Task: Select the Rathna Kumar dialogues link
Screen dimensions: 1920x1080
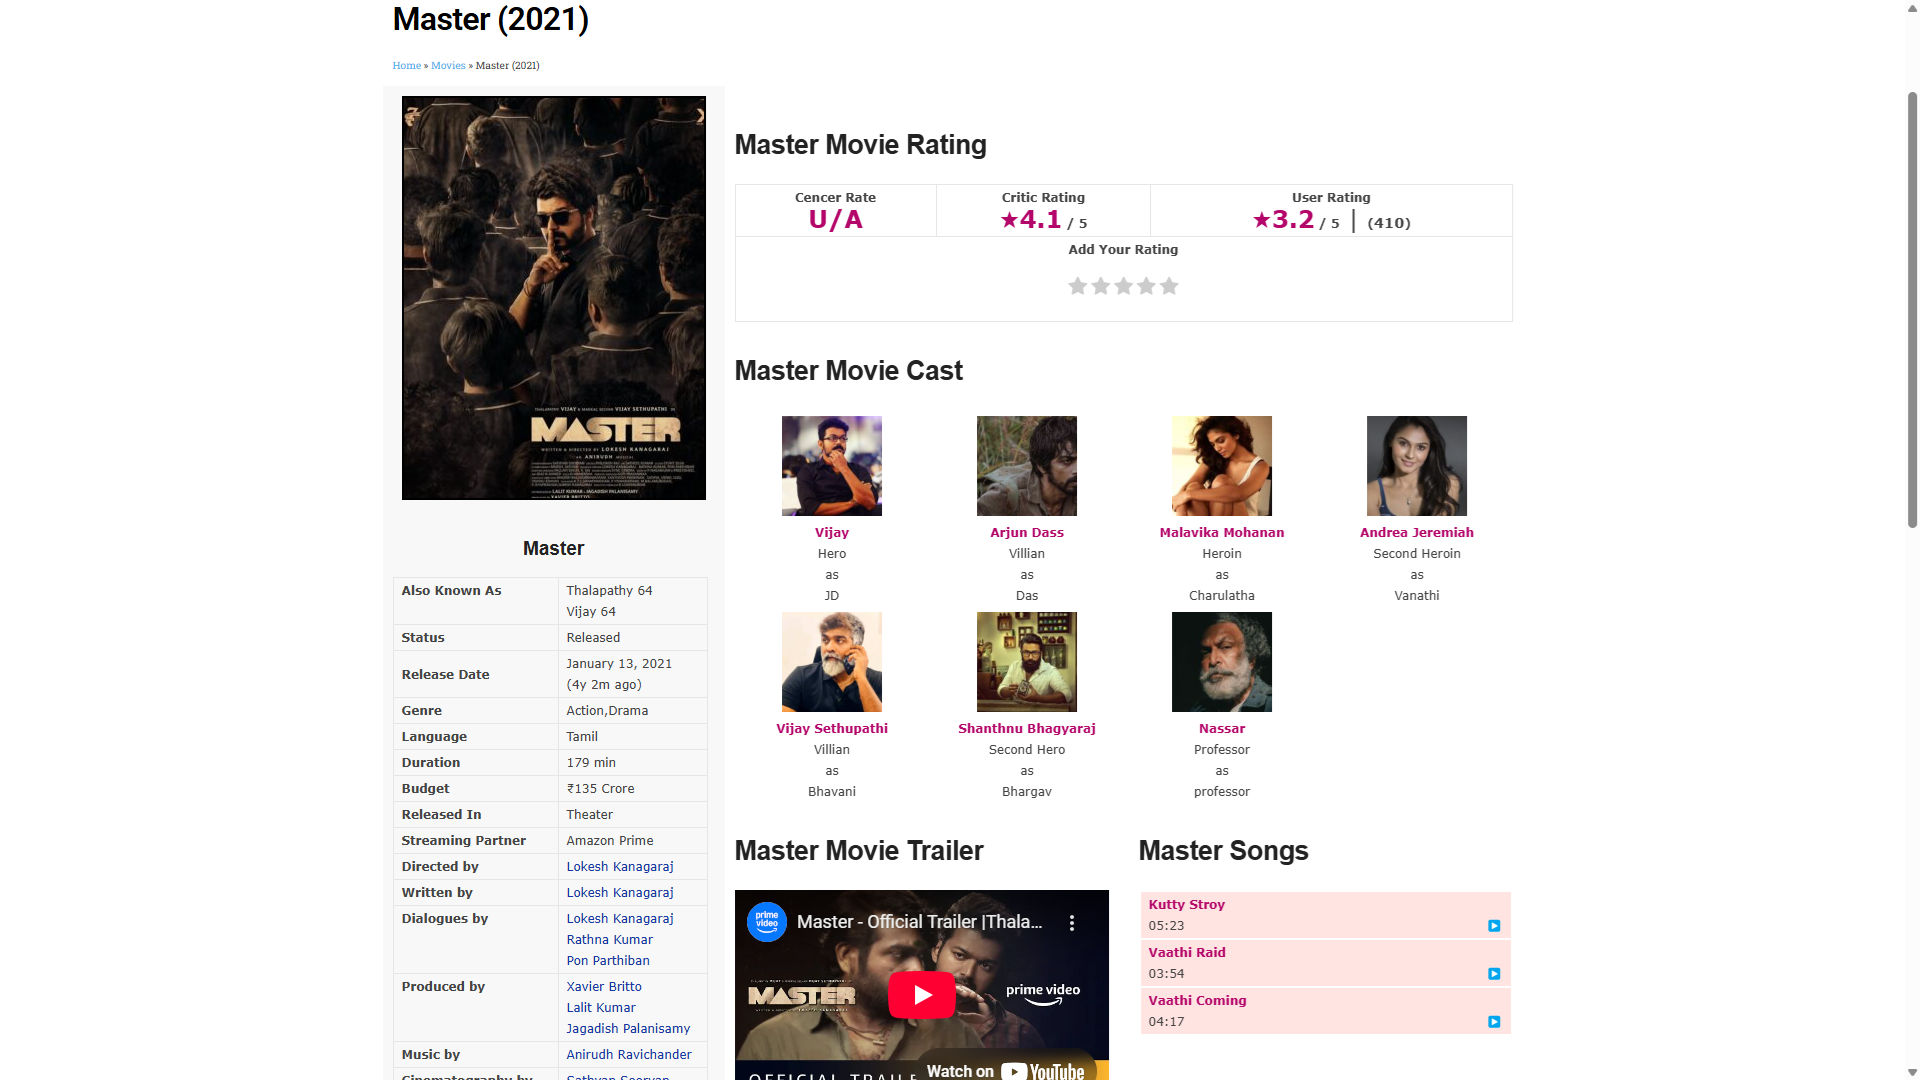Action: pyautogui.click(x=609, y=940)
